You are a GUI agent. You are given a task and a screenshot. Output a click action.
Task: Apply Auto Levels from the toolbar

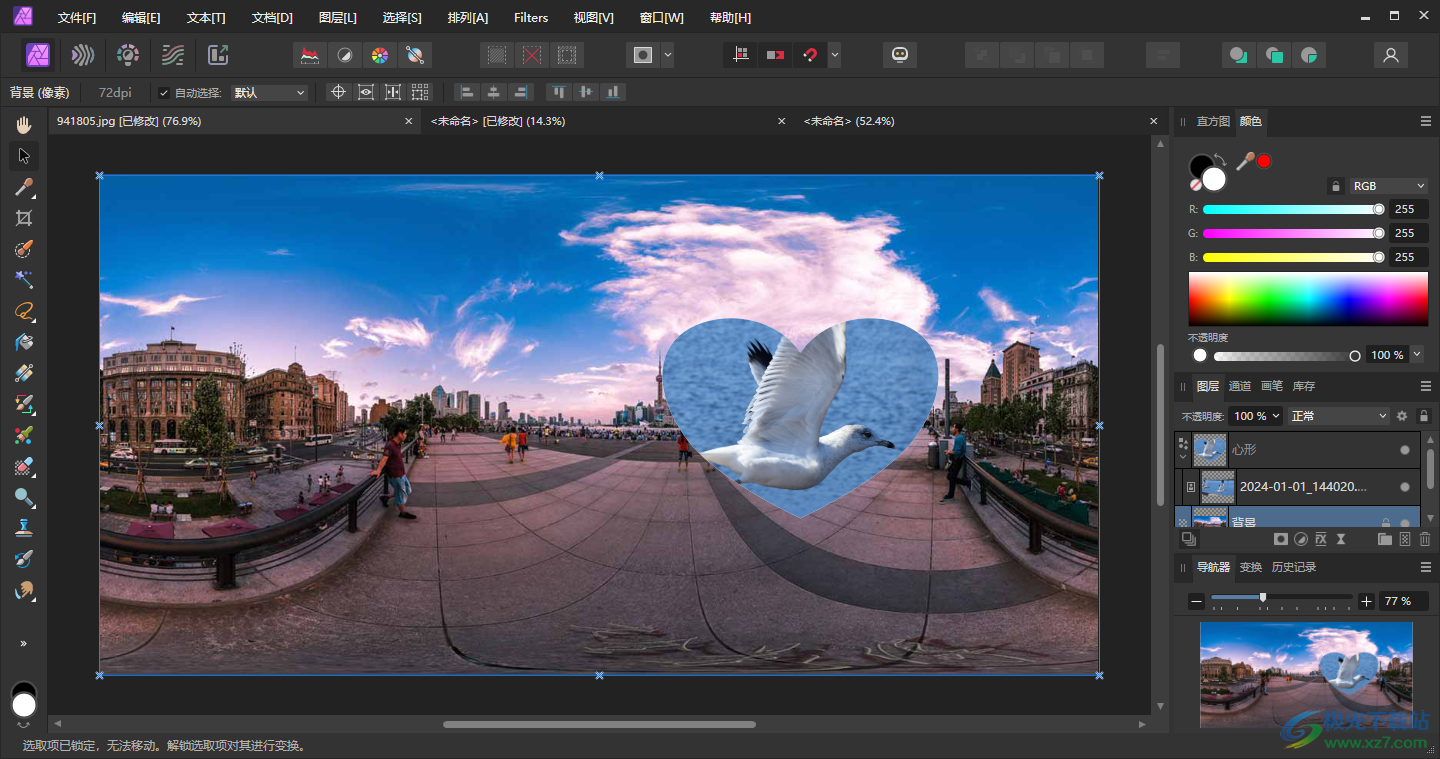[x=310, y=55]
